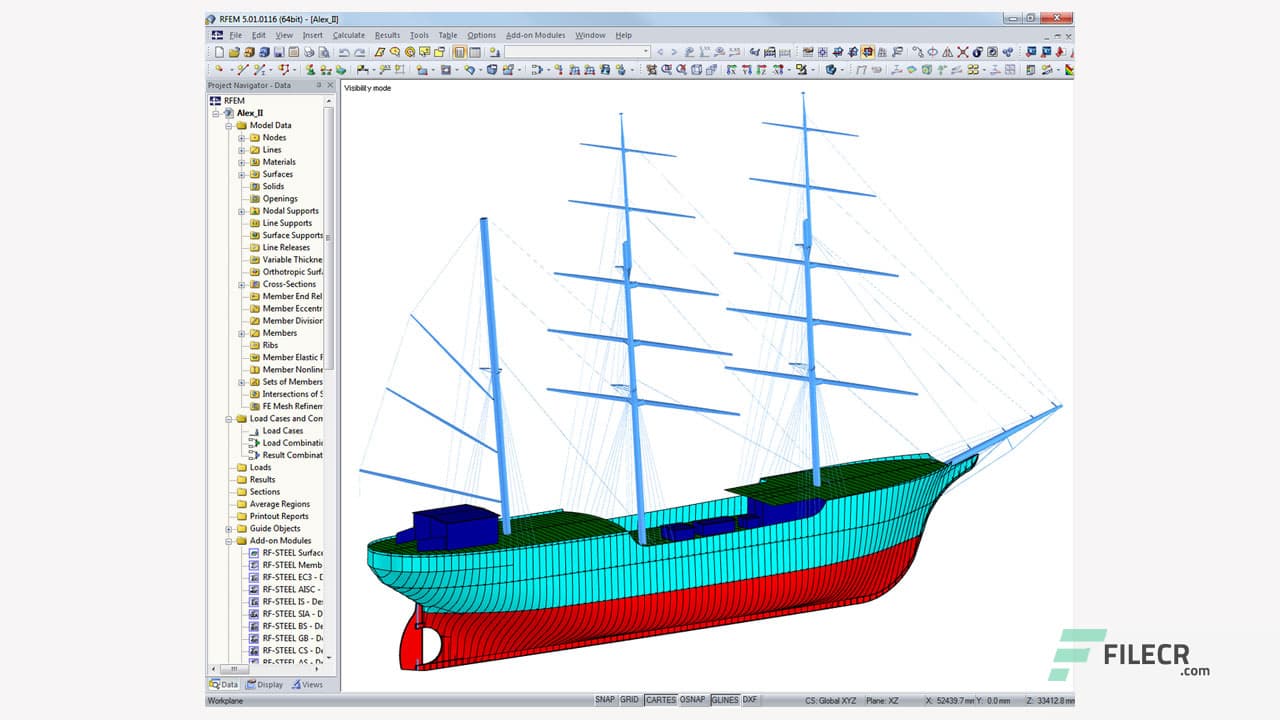Expand the Cross-Sections tree entry
Image resolution: width=1280 pixels, height=720 pixels.
click(x=240, y=284)
